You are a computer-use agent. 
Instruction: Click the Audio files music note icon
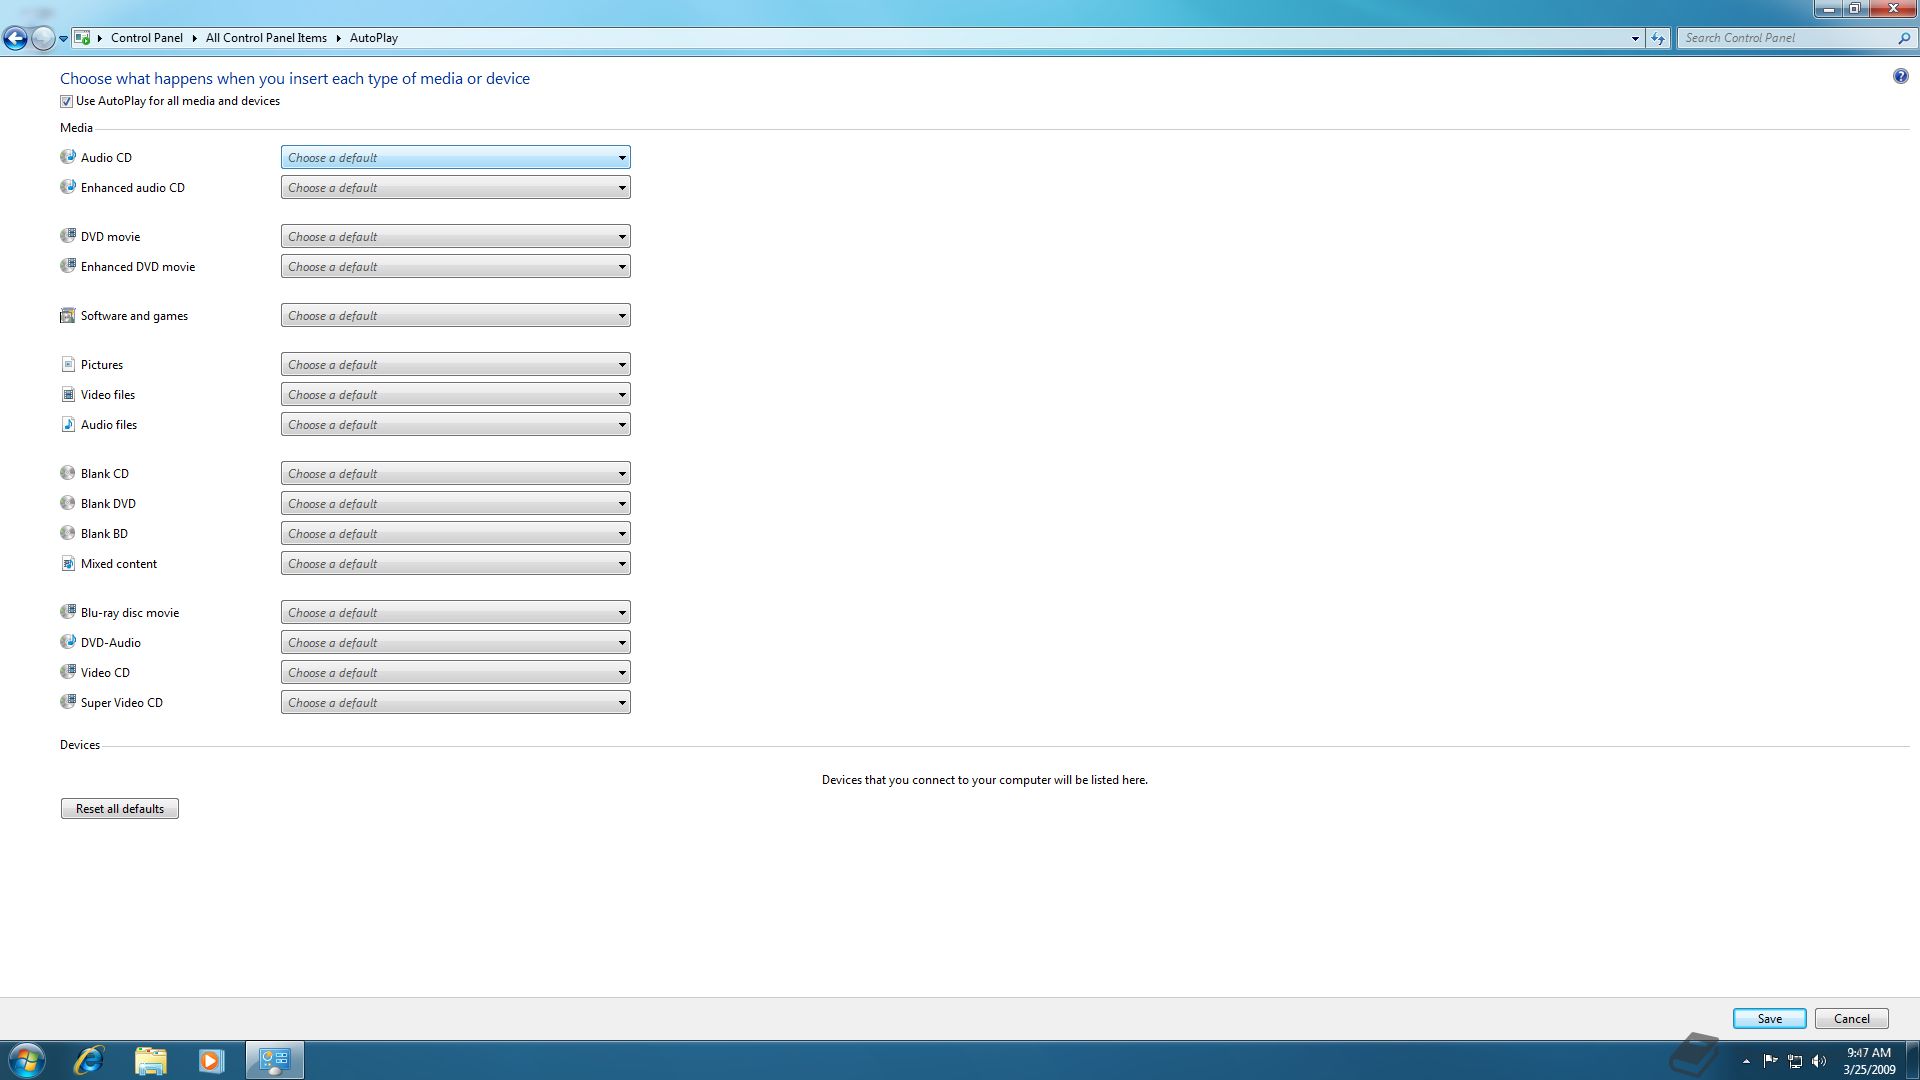click(x=68, y=425)
